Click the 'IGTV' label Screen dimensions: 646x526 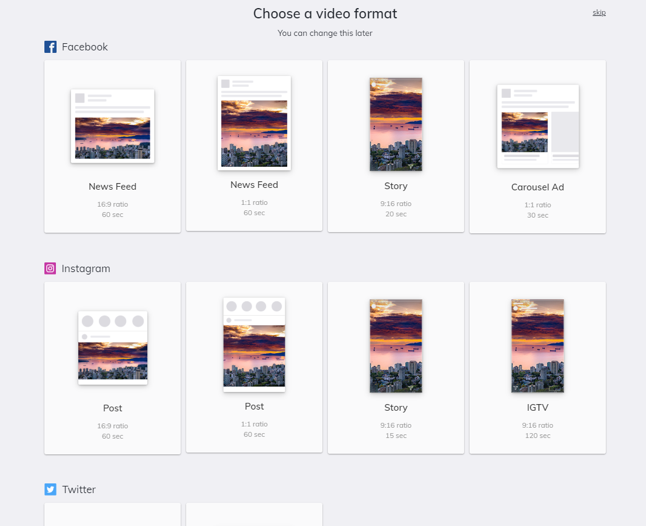538,407
